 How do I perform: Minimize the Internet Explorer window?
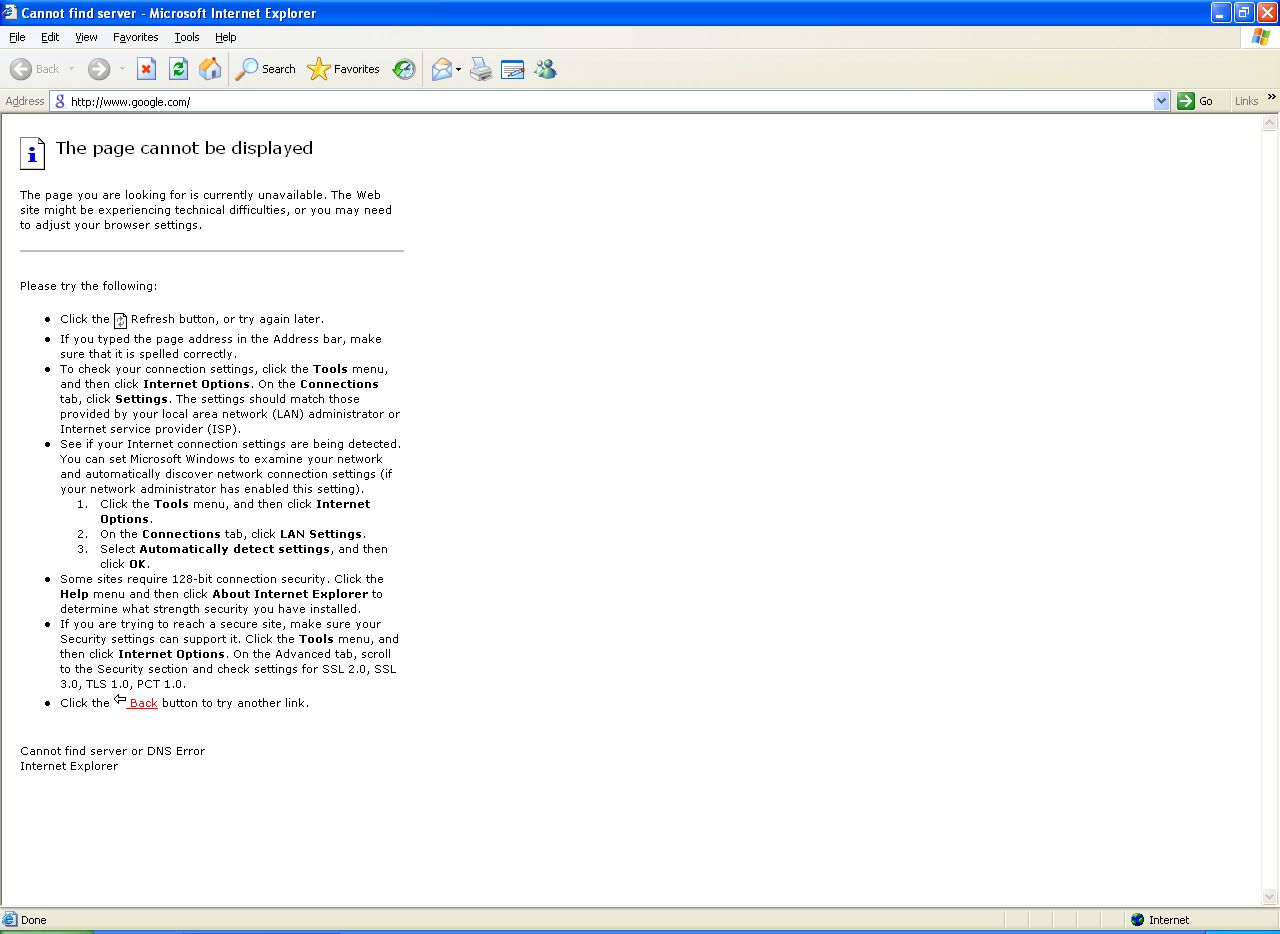1221,13
